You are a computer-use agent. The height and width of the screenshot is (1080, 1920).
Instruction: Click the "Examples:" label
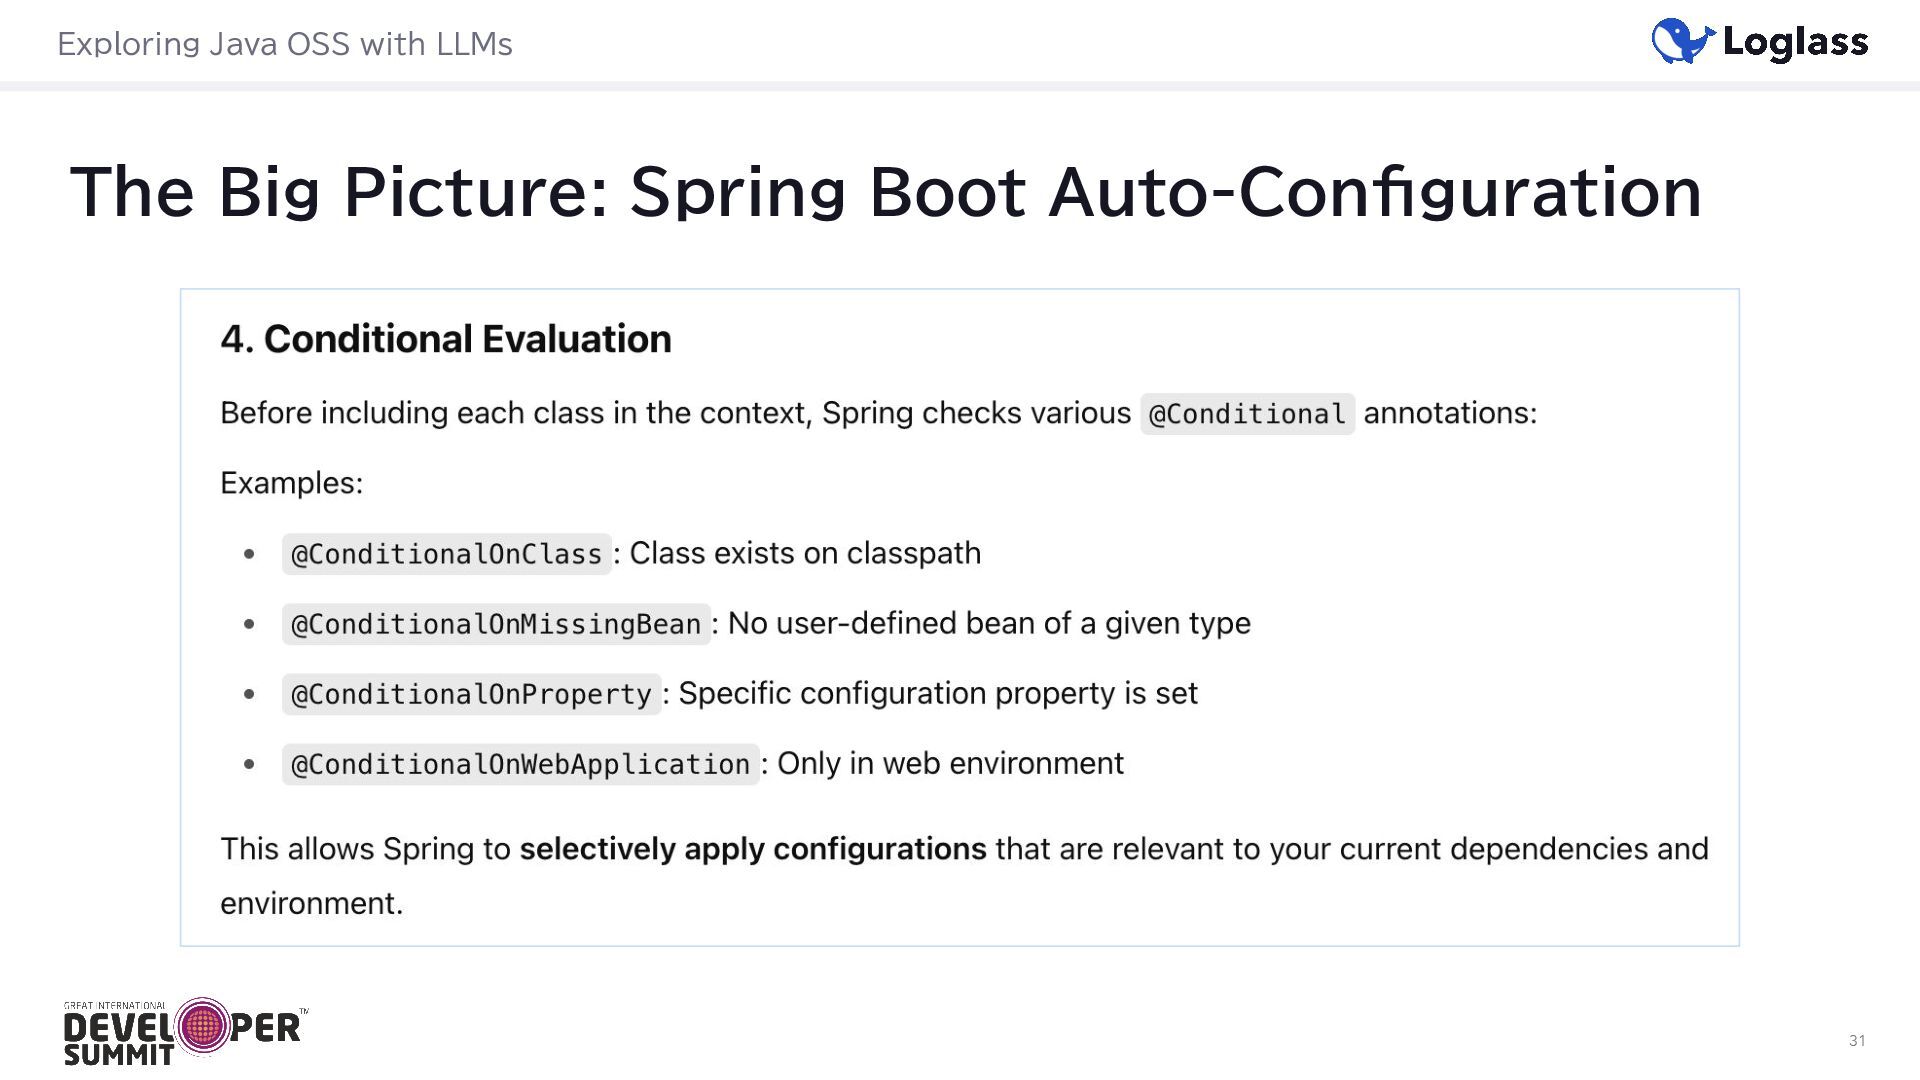click(x=291, y=483)
